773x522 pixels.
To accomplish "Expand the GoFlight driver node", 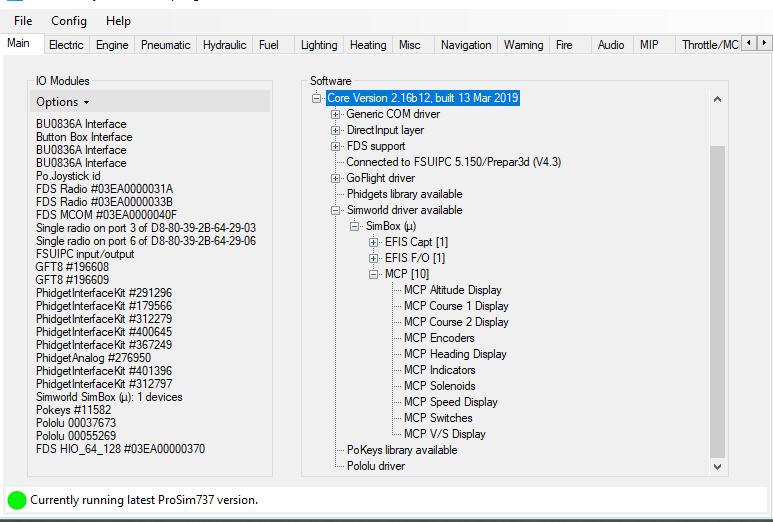I will [335, 178].
